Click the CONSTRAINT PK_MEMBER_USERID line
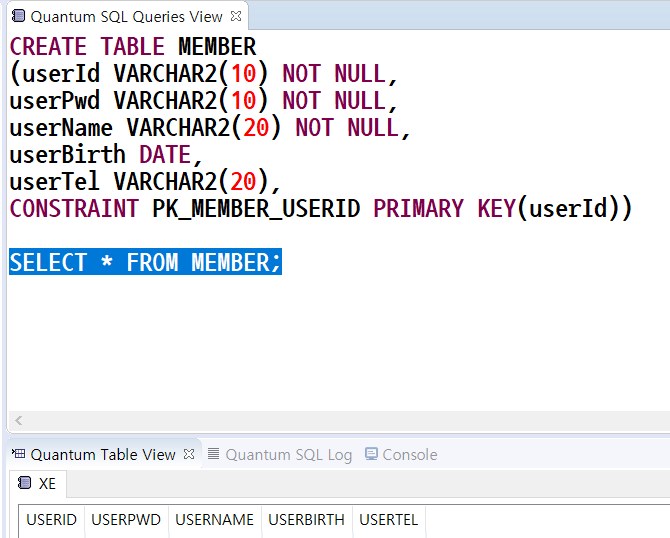 320,209
